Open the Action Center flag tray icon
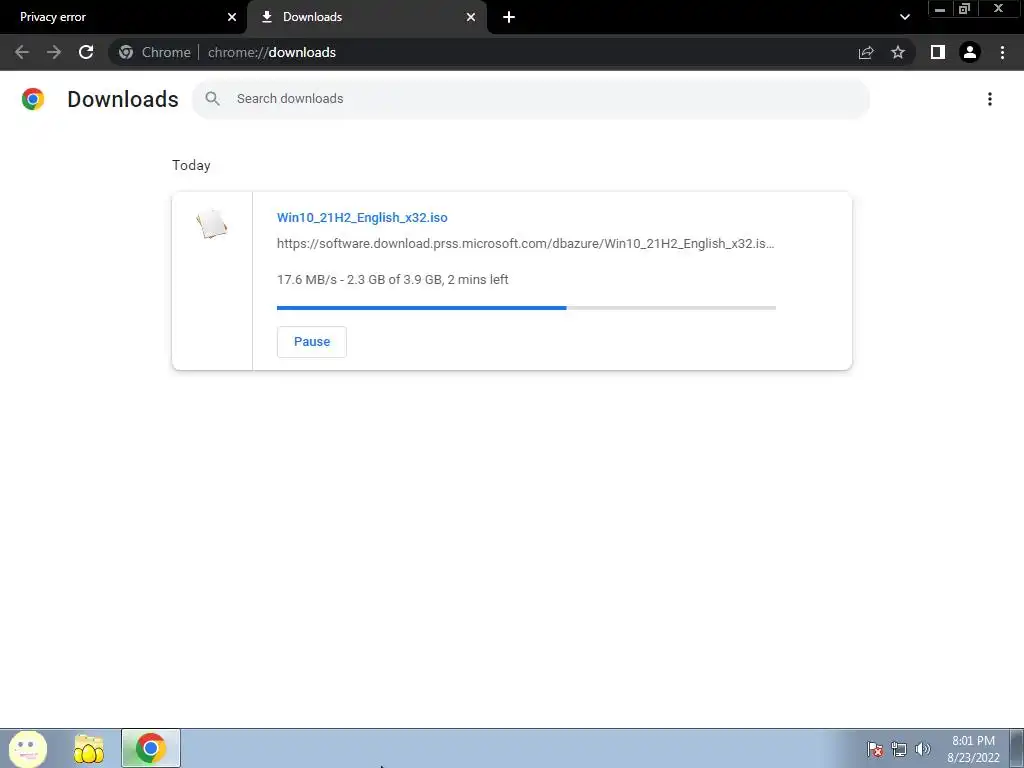The height and width of the screenshot is (768, 1024). 875,749
